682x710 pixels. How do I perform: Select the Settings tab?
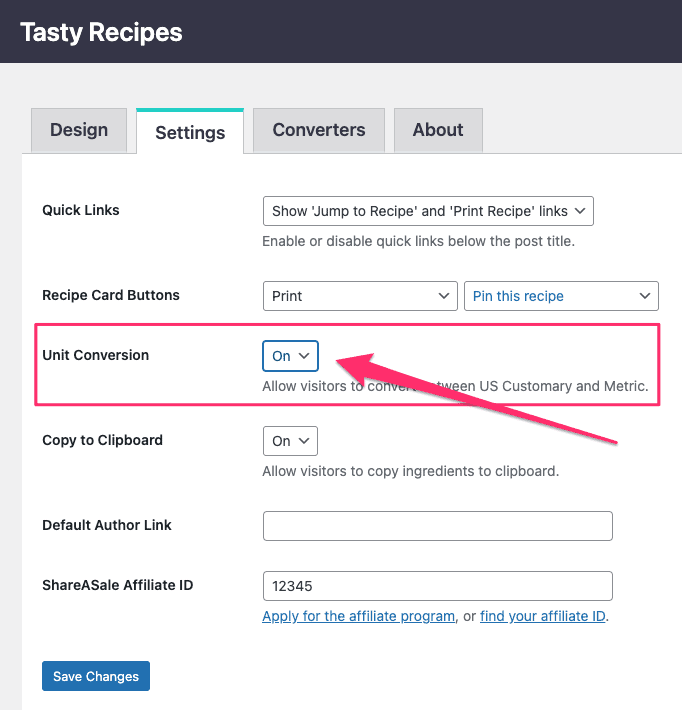pos(190,132)
